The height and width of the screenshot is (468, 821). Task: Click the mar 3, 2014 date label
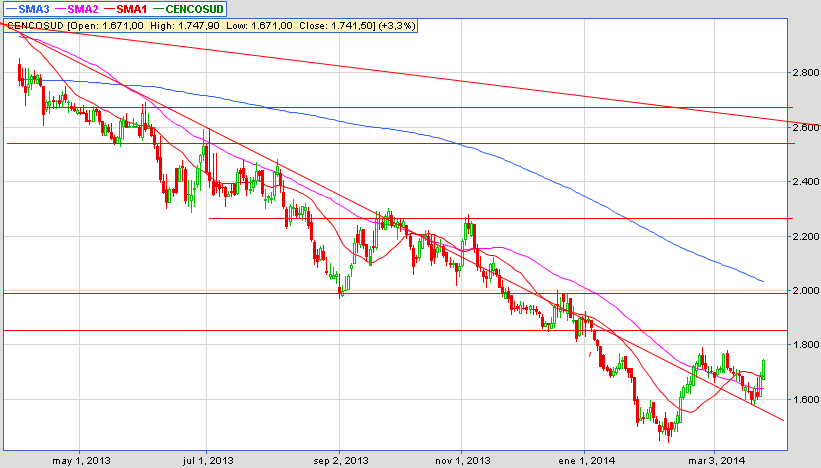click(x=716, y=461)
